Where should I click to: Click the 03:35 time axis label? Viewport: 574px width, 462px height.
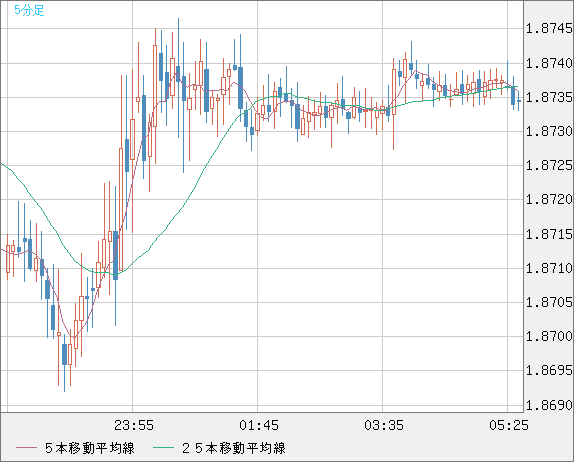pyautogui.click(x=384, y=425)
